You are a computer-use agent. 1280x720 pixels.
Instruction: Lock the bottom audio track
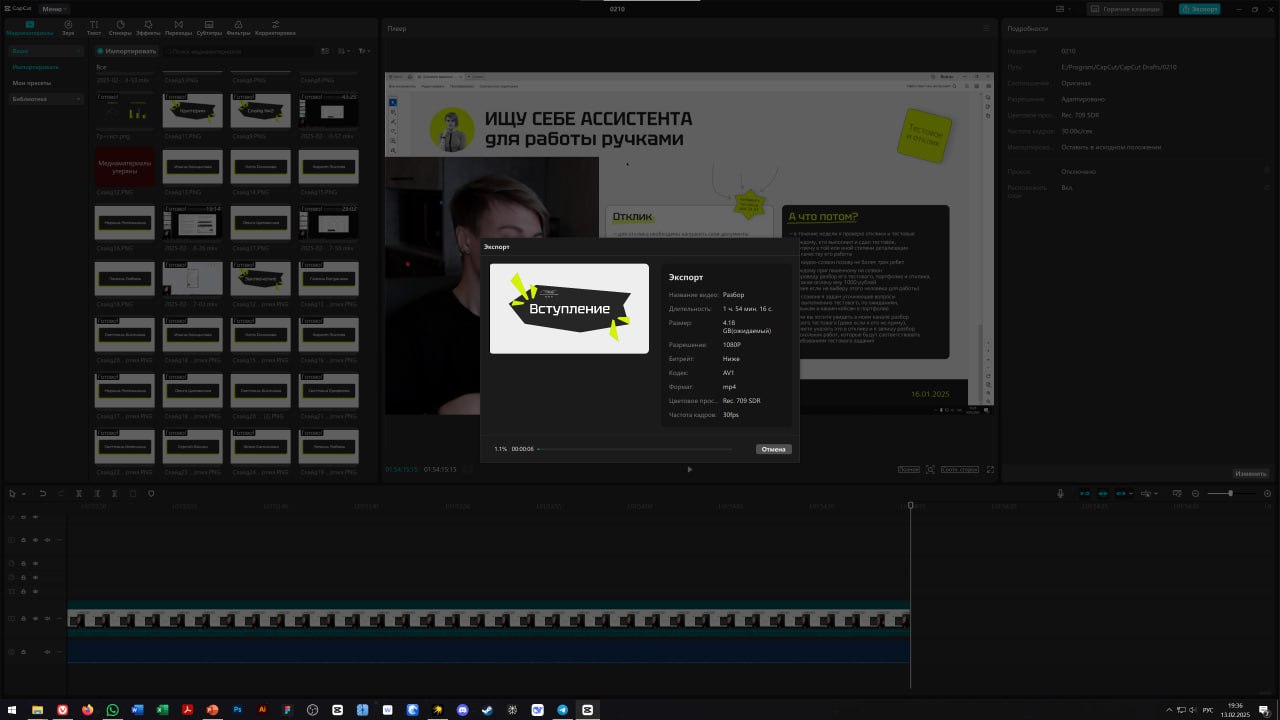[23, 652]
